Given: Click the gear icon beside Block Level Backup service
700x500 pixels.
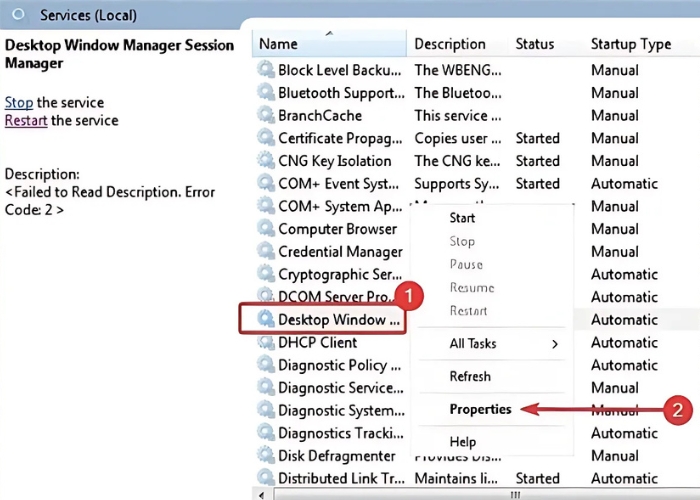Looking at the screenshot, I should pyautogui.click(x=265, y=70).
